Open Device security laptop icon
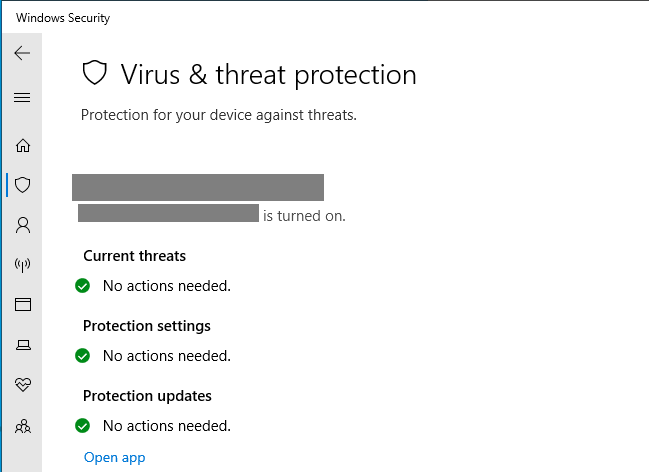Image resolution: width=649 pixels, height=472 pixels. 22,345
